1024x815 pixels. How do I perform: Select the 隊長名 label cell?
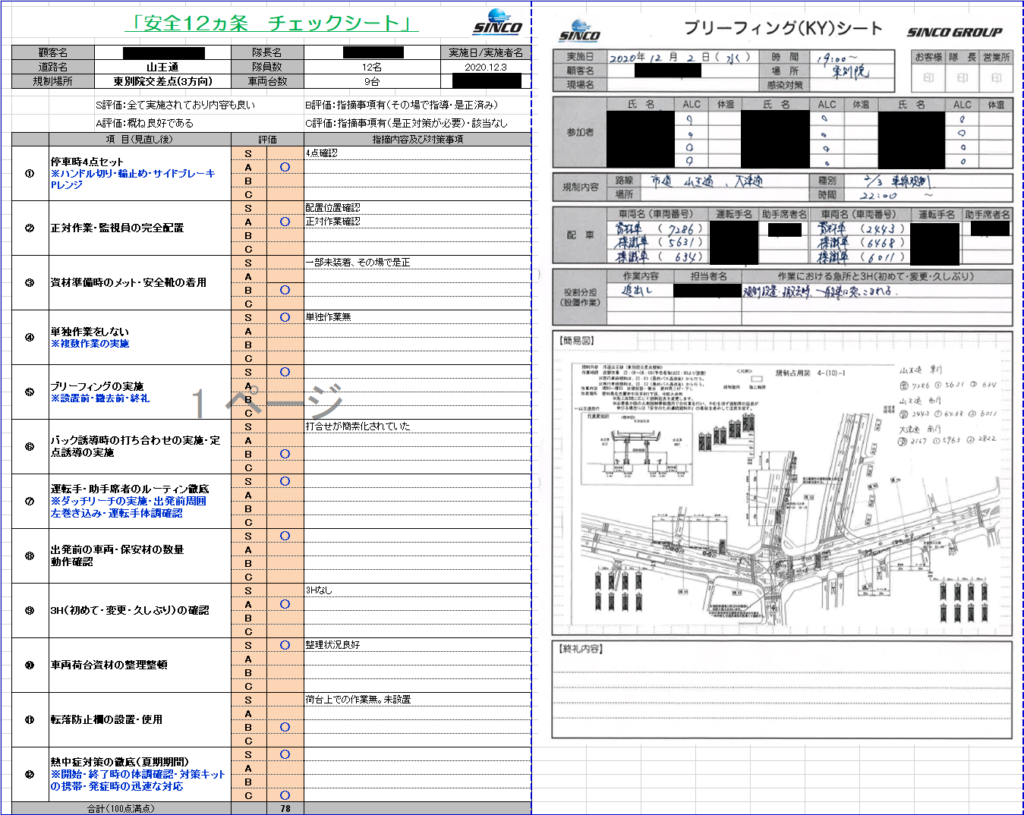267,53
